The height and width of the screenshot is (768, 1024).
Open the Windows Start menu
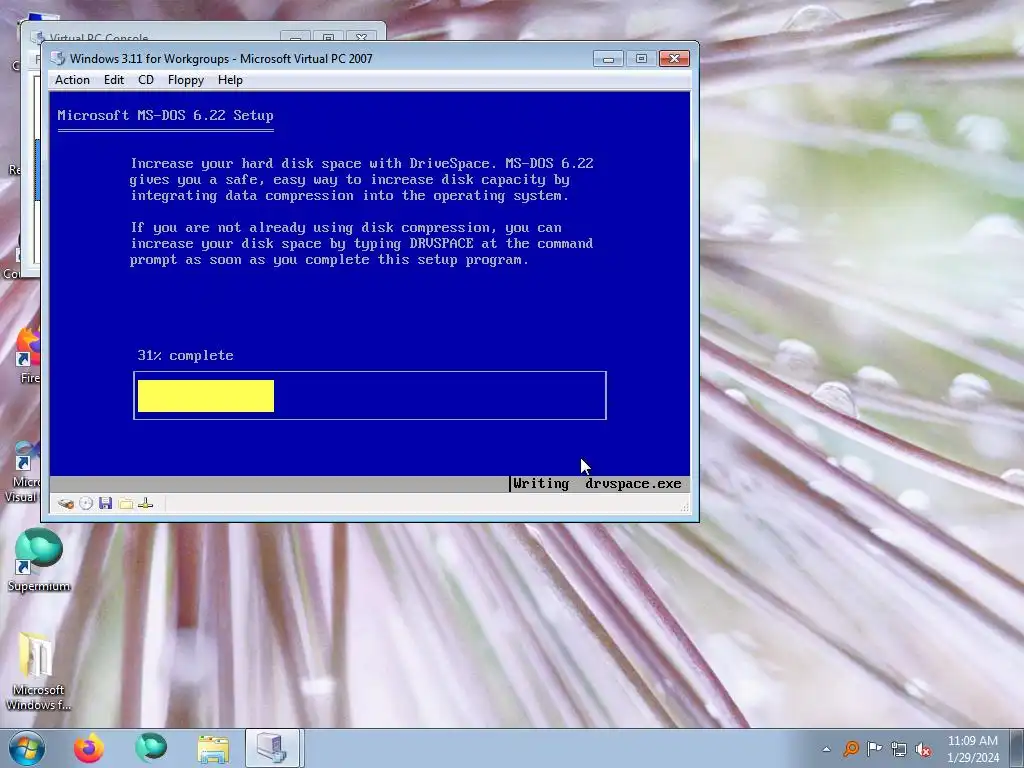pos(27,748)
